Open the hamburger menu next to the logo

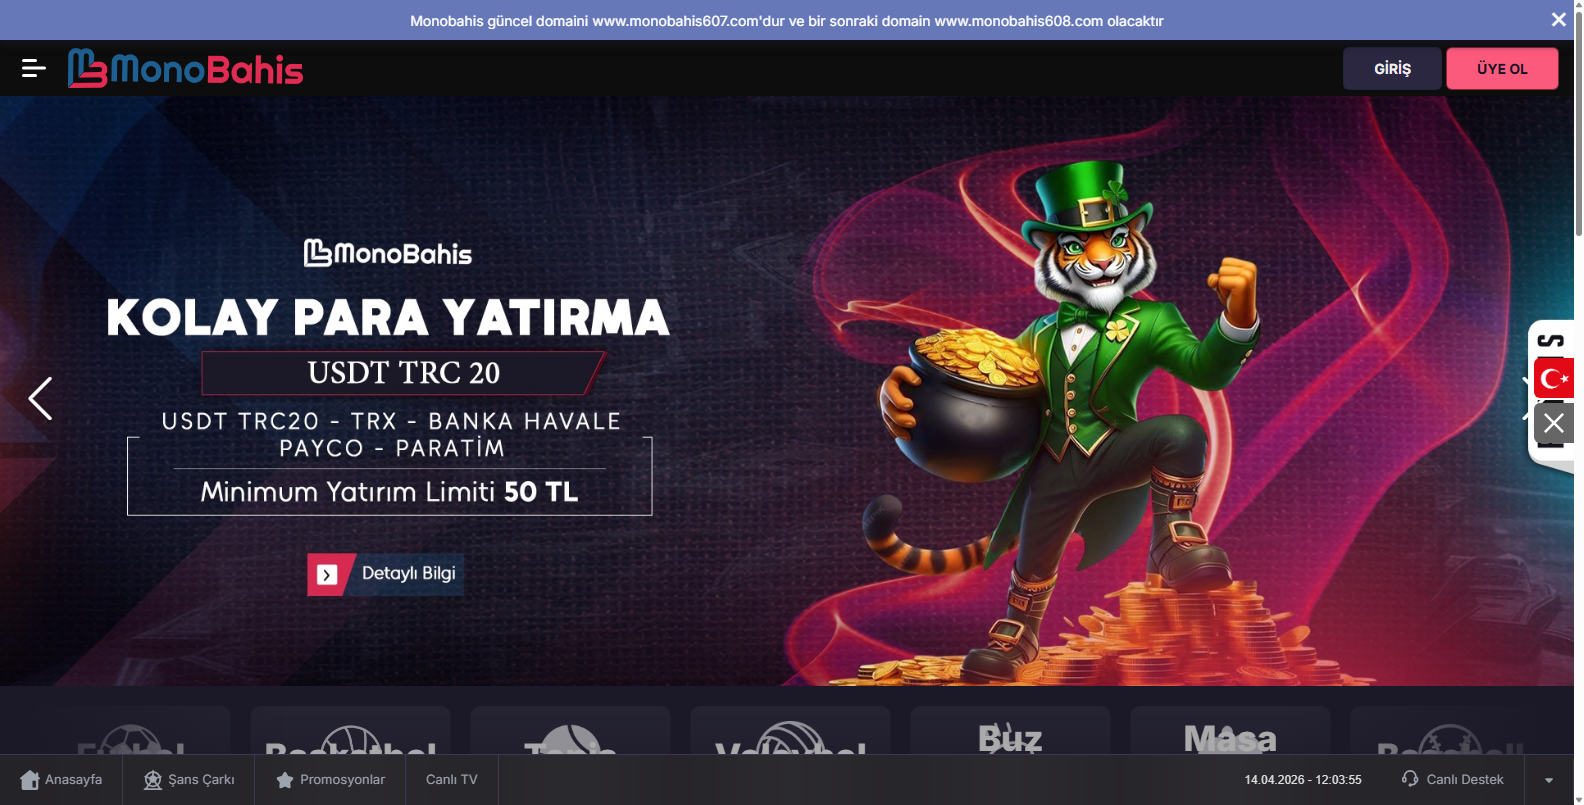tap(33, 68)
